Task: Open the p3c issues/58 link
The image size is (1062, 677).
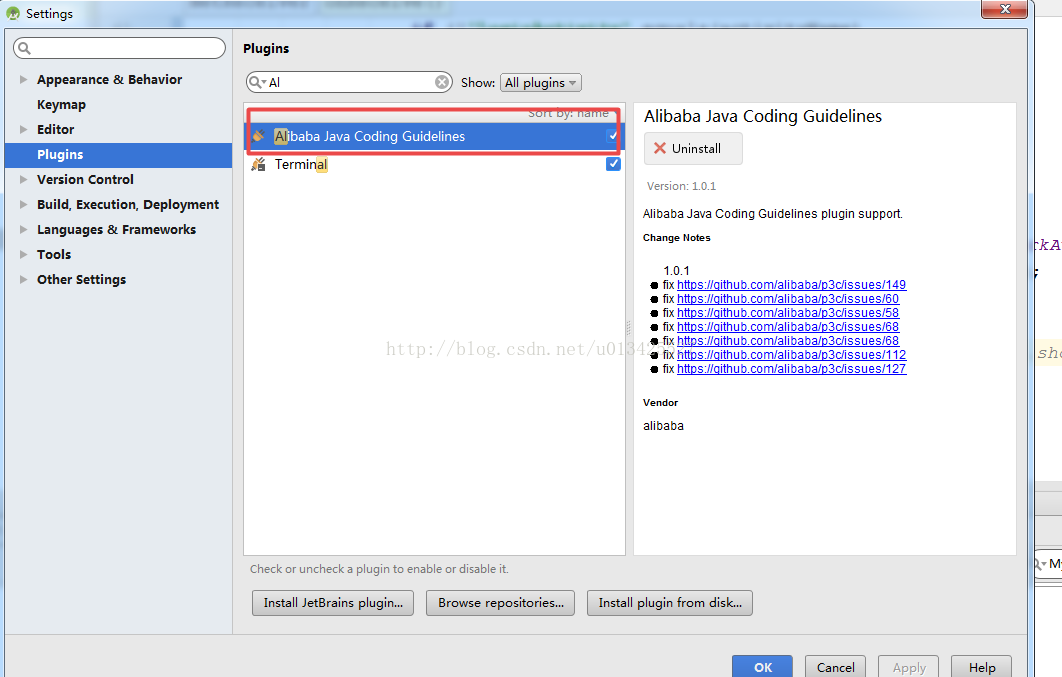Action: (x=788, y=313)
